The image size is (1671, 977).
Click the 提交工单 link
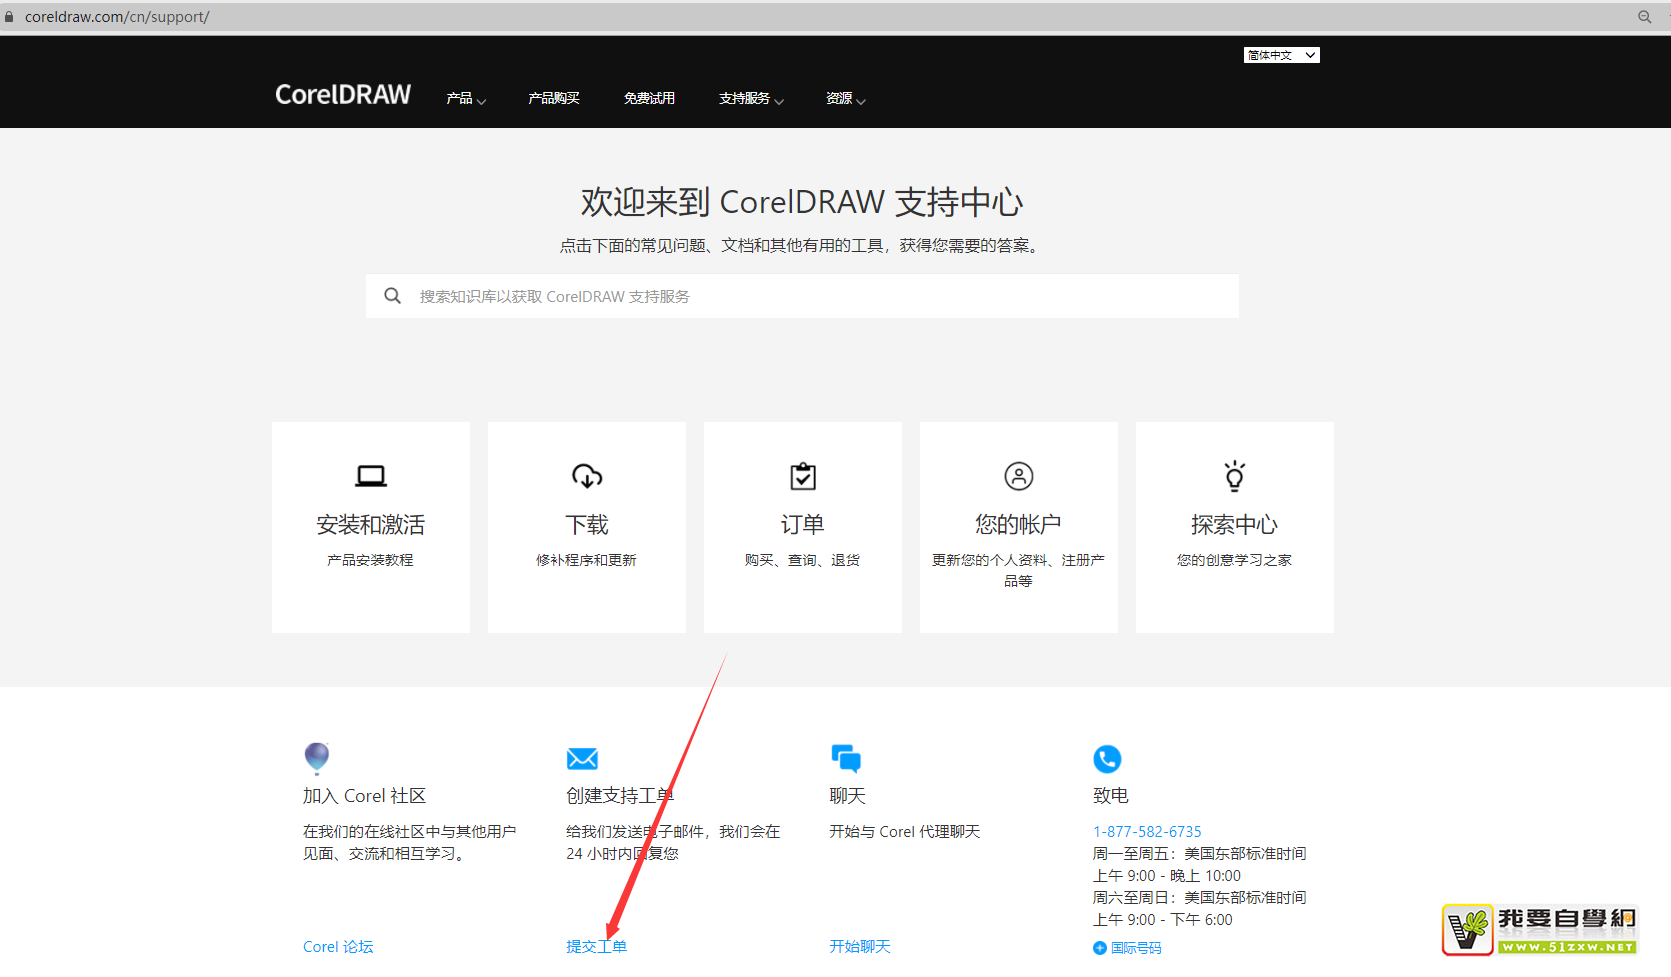pyautogui.click(x=597, y=947)
